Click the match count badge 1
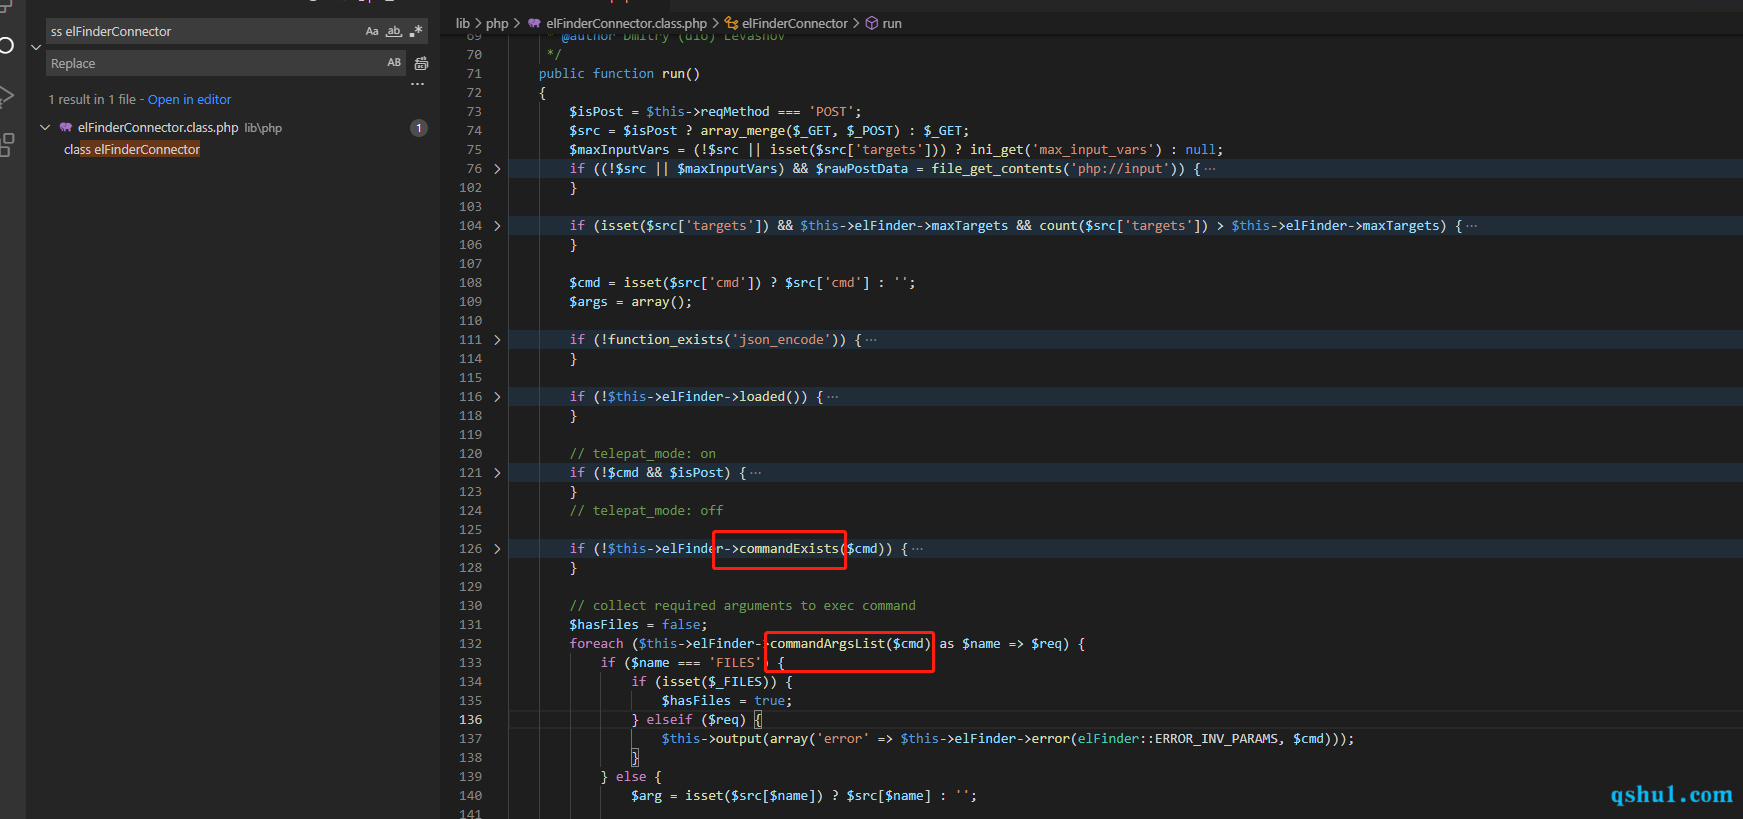 pos(419,127)
